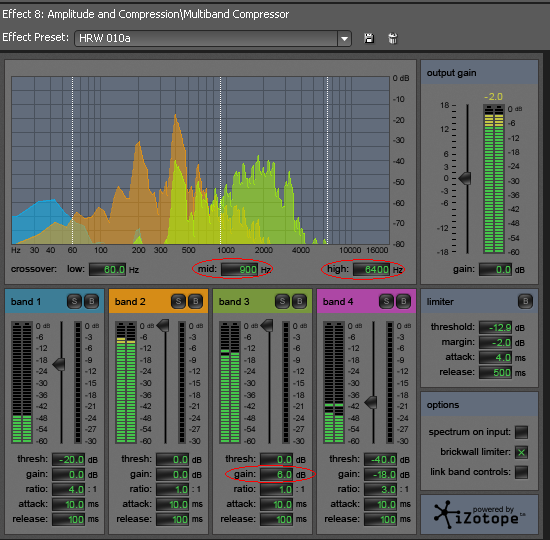Viewport: 550px width, 540px height.
Task: Bypass the limiter with B button
Action: tap(525, 301)
